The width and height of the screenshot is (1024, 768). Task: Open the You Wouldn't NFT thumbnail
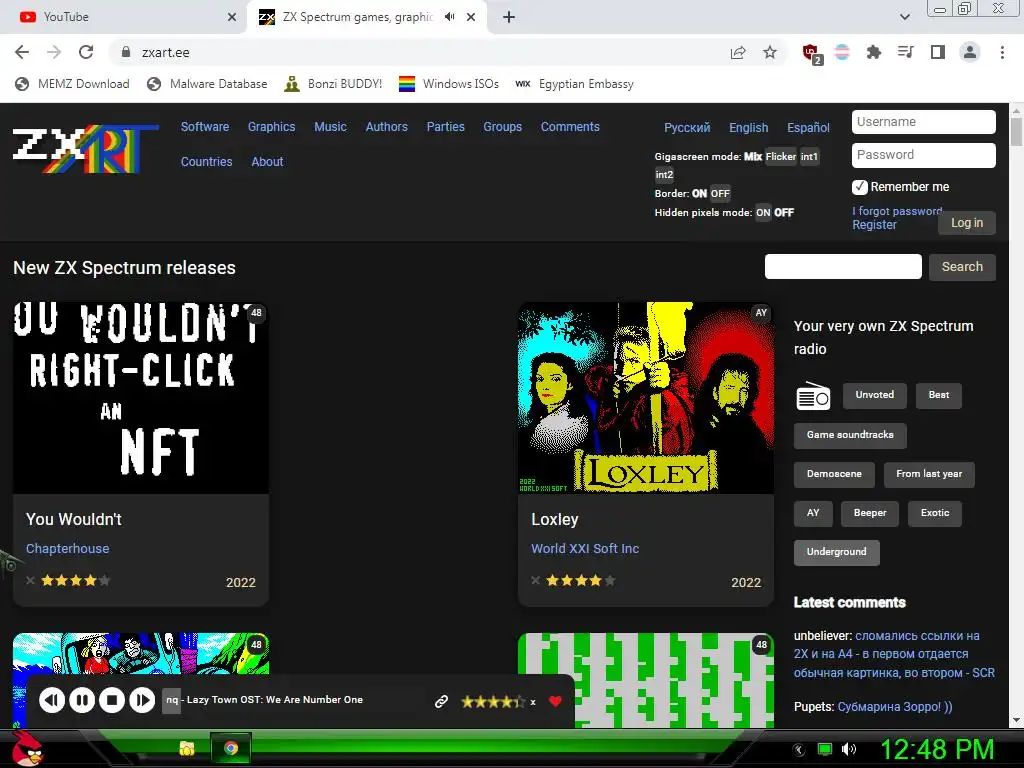pyautogui.click(x=140, y=398)
